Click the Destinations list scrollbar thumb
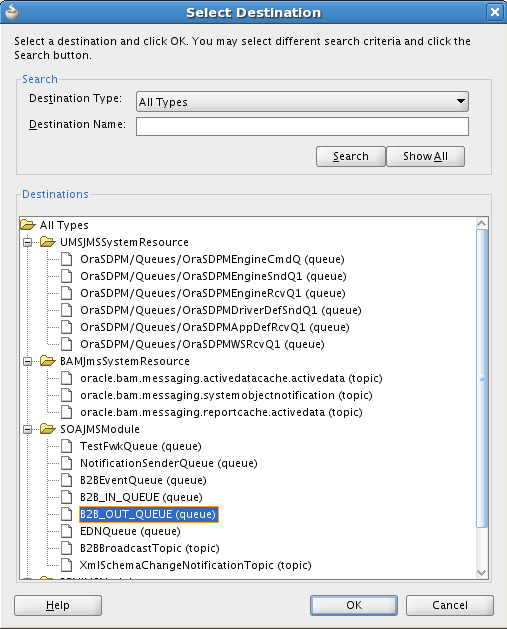The width and height of the screenshot is (507, 629). [482, 378]
